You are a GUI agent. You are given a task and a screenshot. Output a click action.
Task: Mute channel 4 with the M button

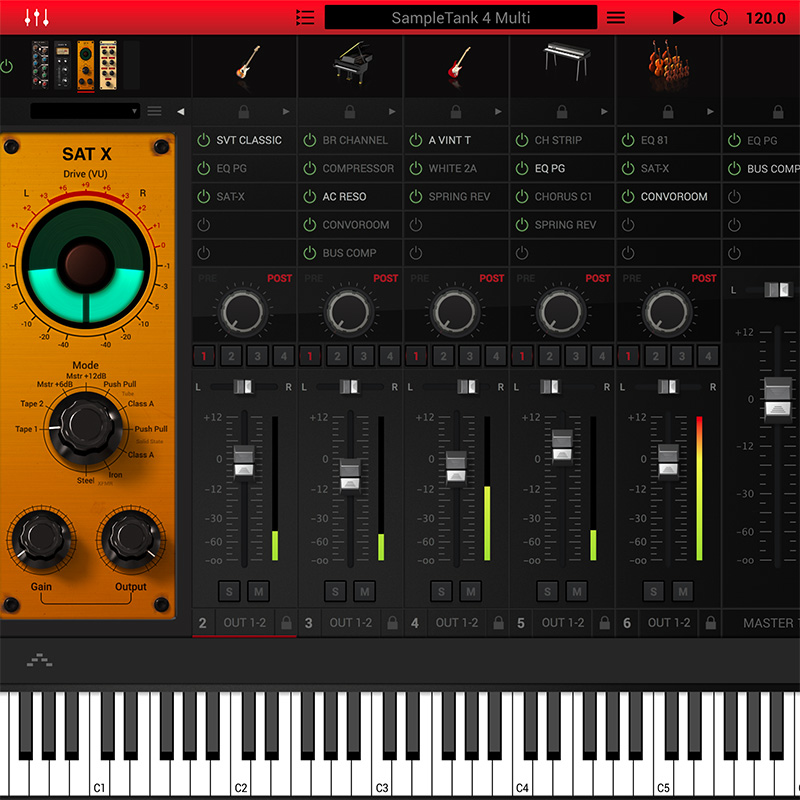coord(470,592)
